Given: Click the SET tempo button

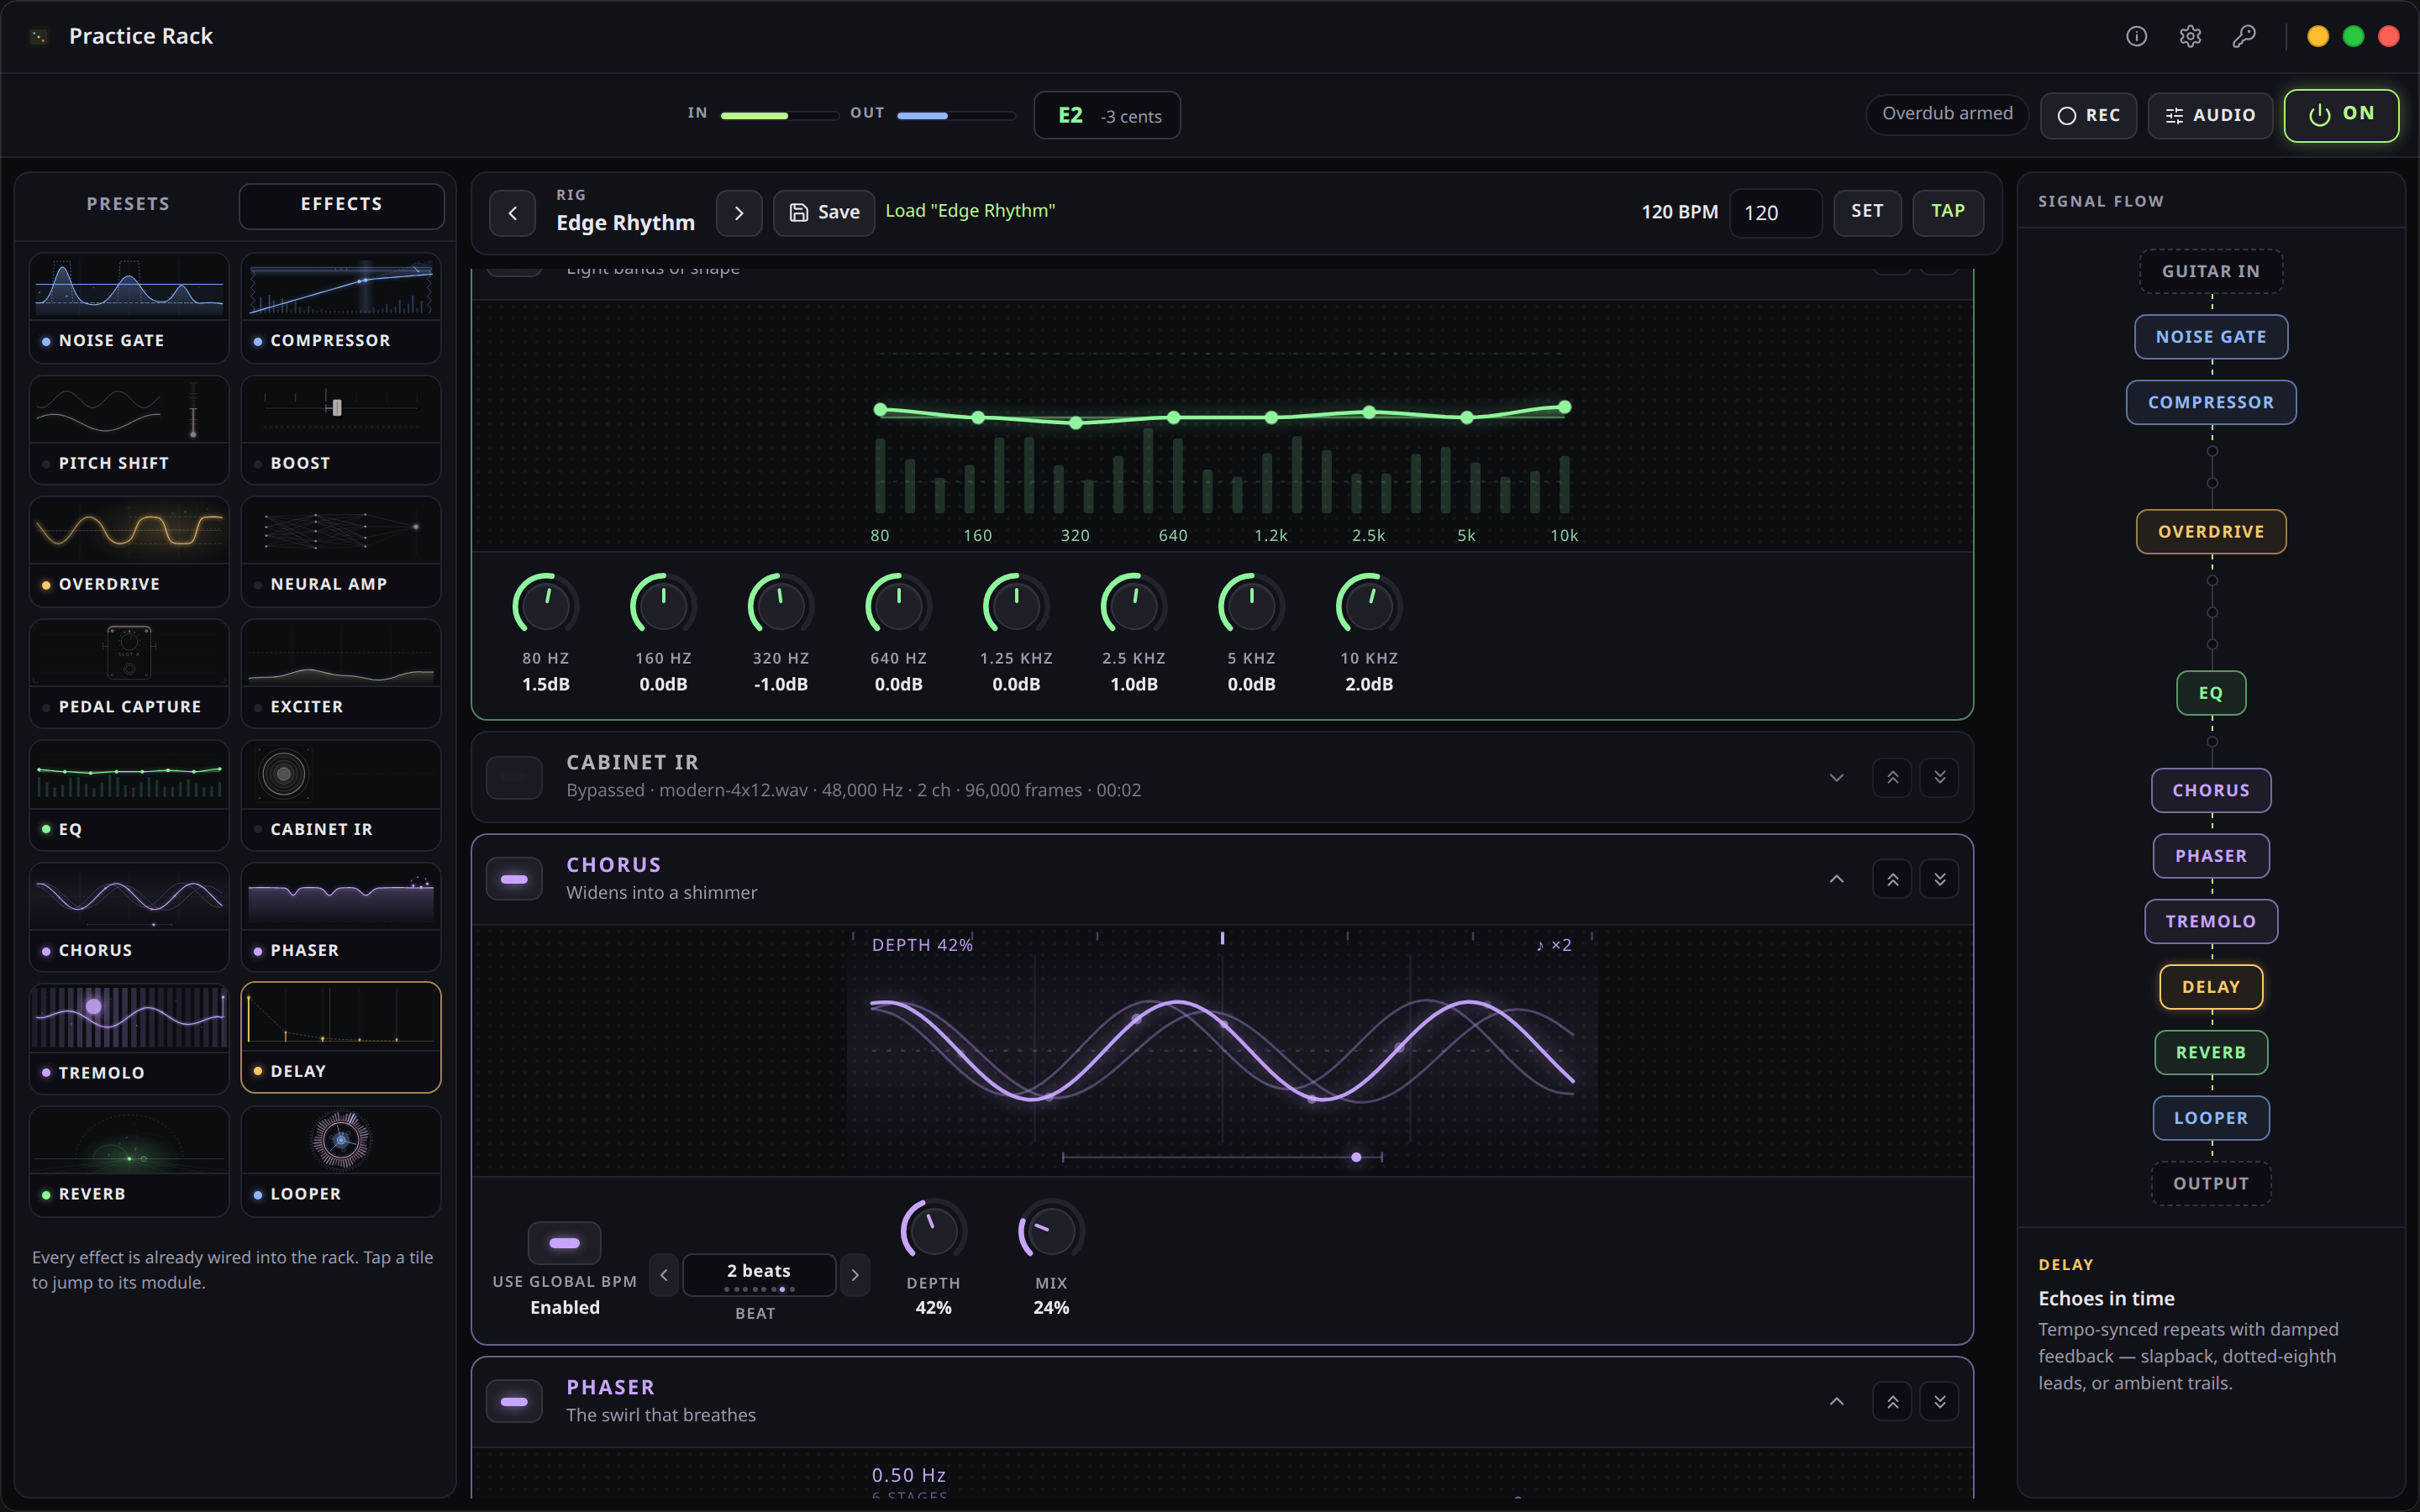Looking at the screenshot, I should pyautogui.click(x=1866, y=212).
